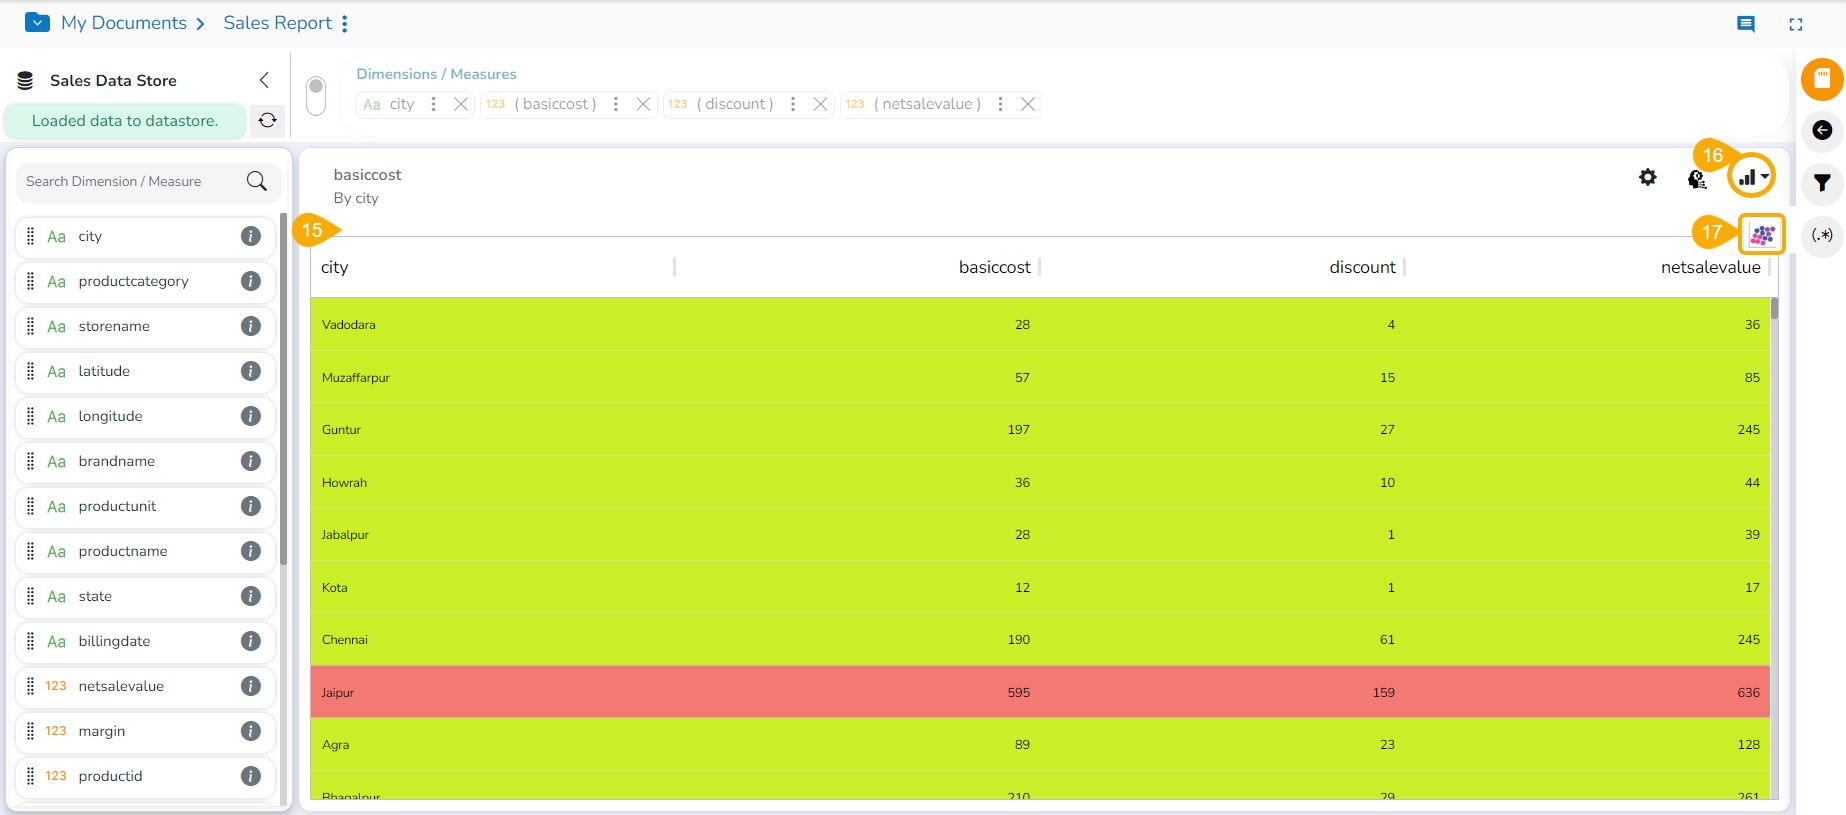Image resolution: width=1846 pixels, height=815 pixels.
Task: Sort by the basiccost column header
Action: 994,267
